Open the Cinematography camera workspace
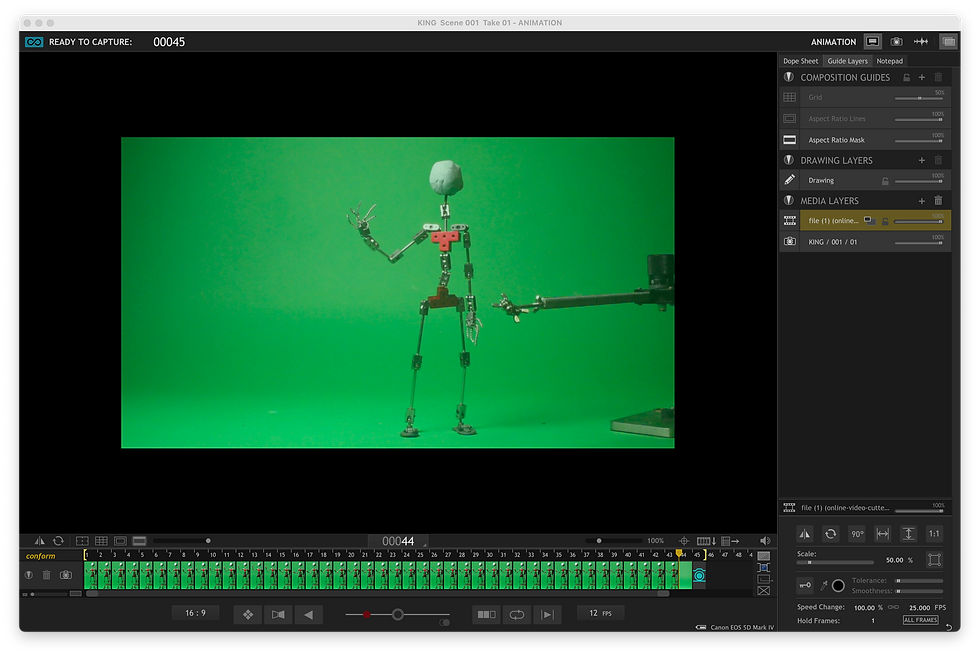Image resolution: width=980 pixels, height=656 pixels. point(896,42)
